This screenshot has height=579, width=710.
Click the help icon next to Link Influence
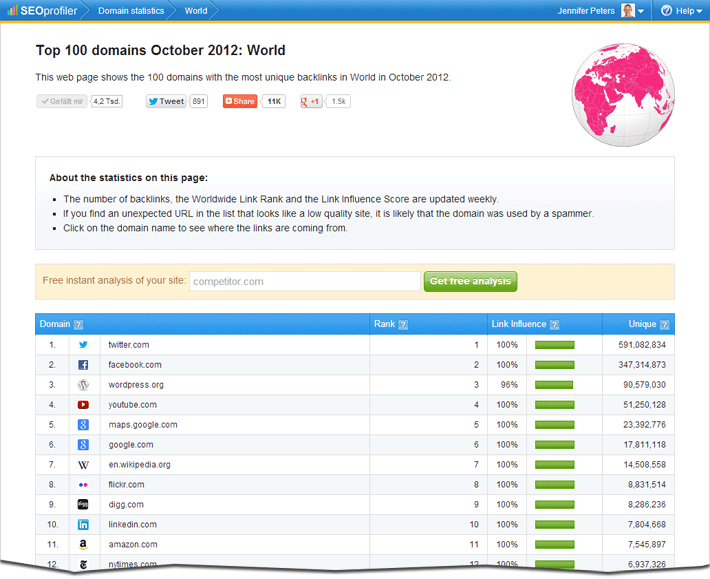click(x=554, y=325)
